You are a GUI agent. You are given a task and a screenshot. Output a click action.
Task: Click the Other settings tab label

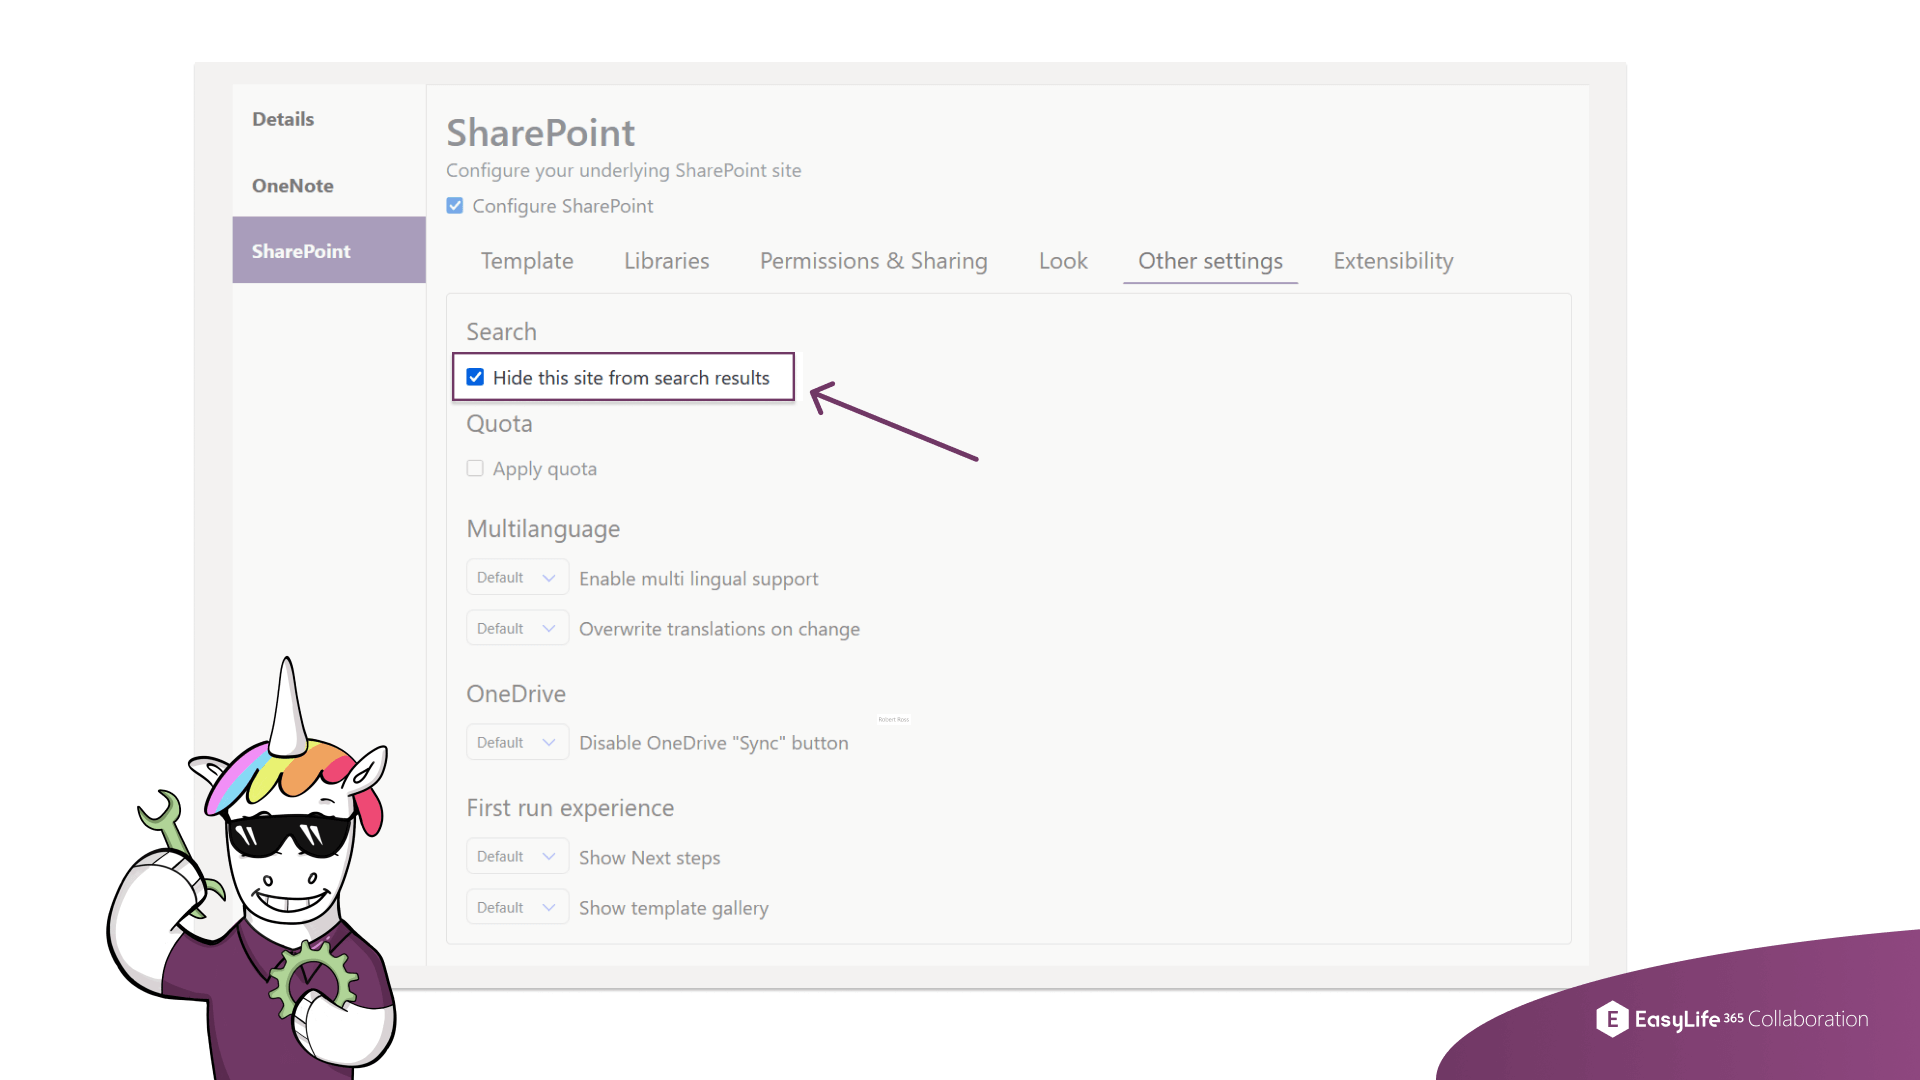click(1210, 261)
